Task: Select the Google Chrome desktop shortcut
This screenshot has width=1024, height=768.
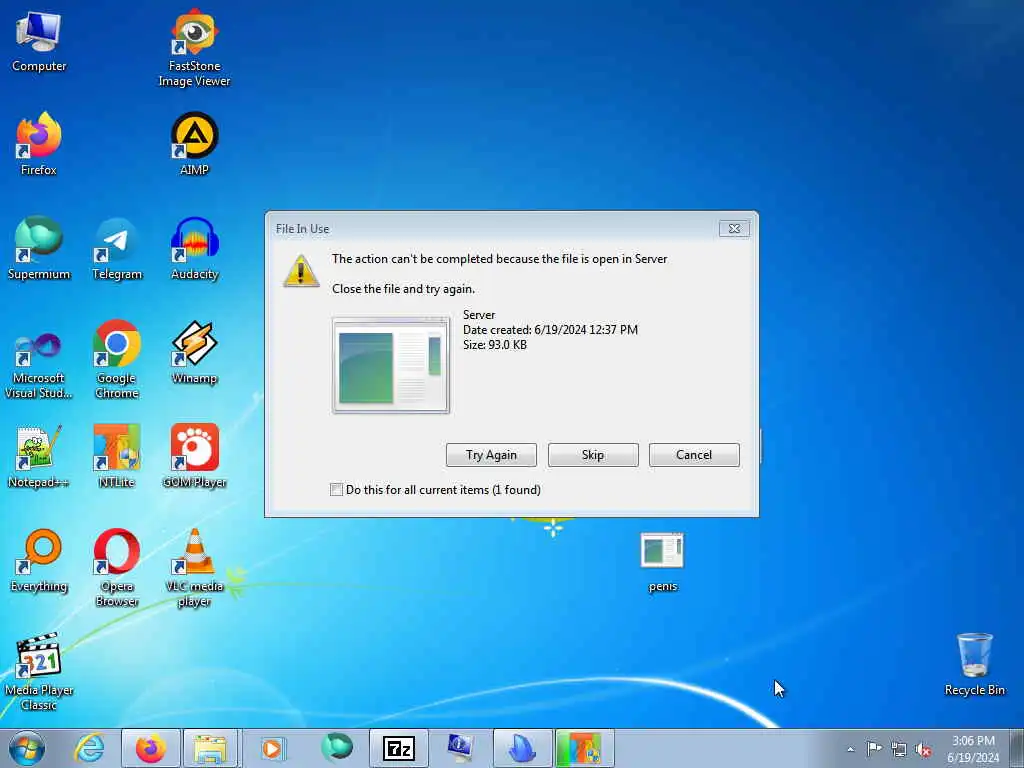Action: 117,359
